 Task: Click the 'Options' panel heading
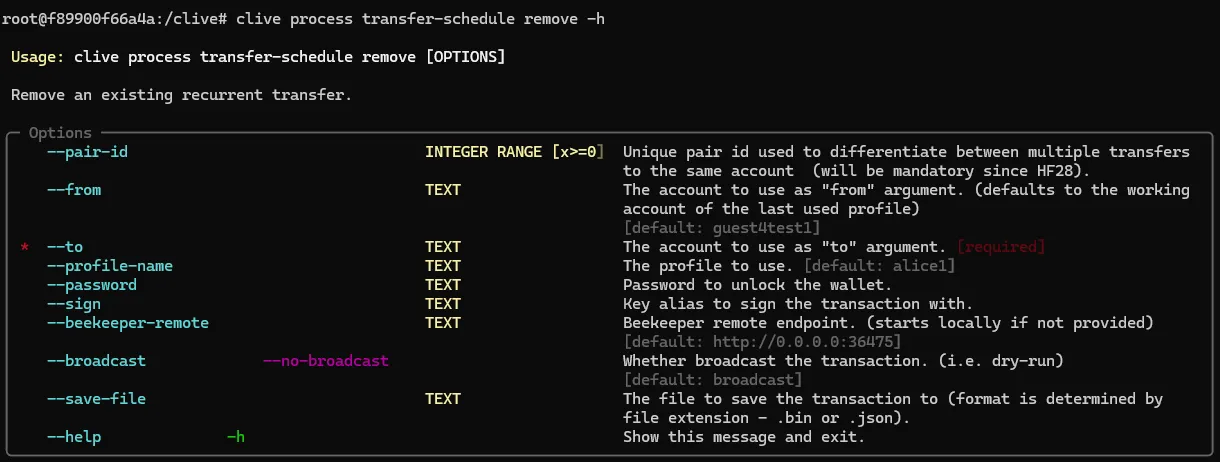tap(60, 133)
